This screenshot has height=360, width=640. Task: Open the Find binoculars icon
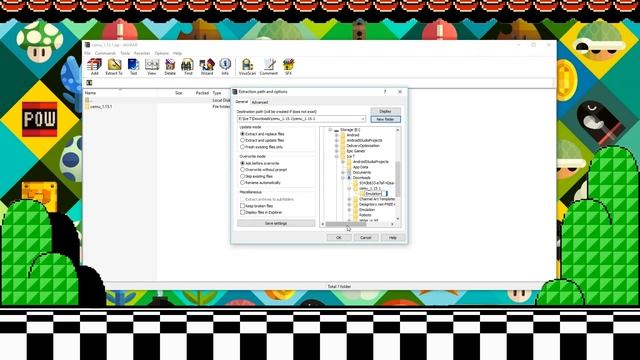[188, 67]
